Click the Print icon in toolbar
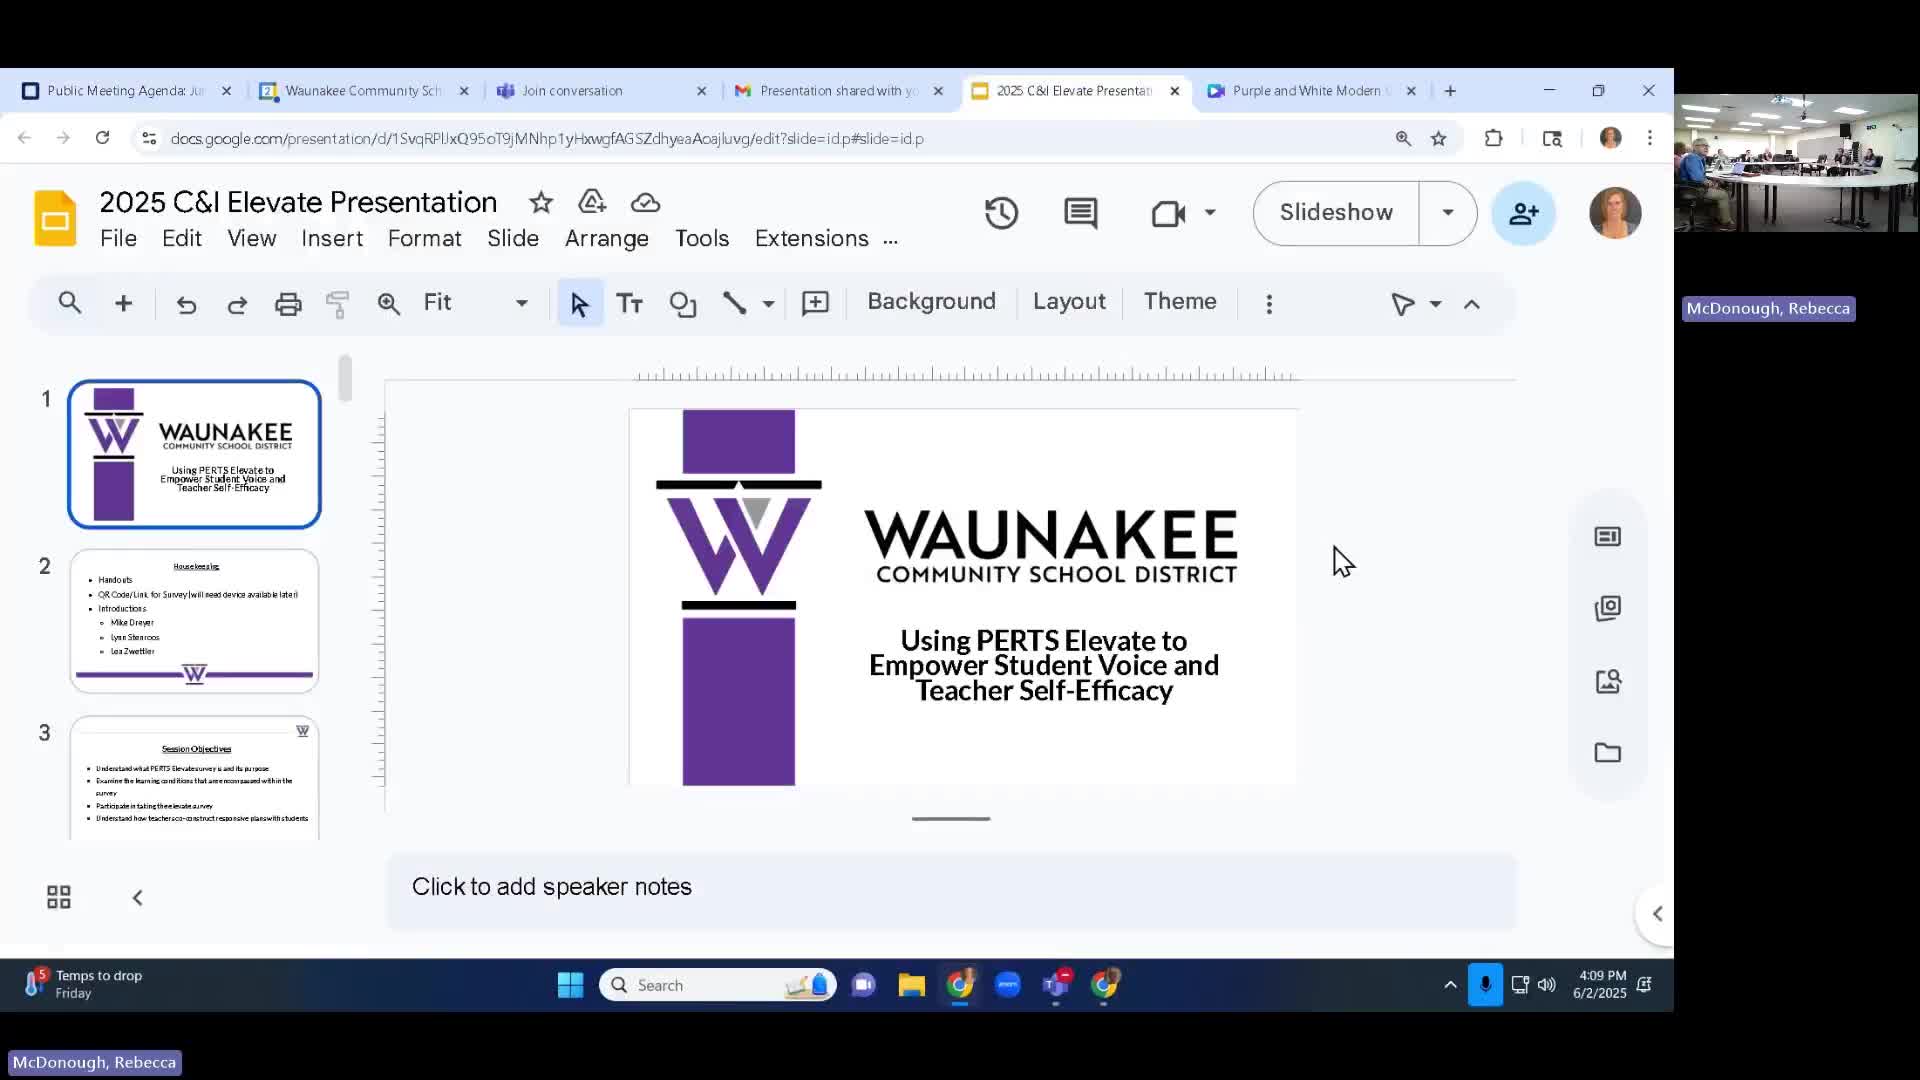 288,304
